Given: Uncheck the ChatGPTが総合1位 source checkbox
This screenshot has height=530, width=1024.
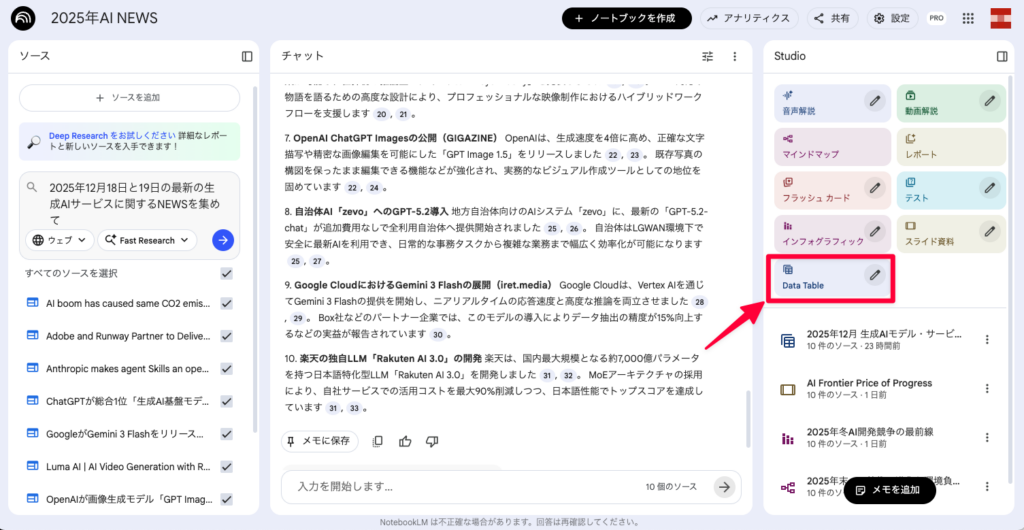Looking at the screenshot, I should tap(227, 401).
